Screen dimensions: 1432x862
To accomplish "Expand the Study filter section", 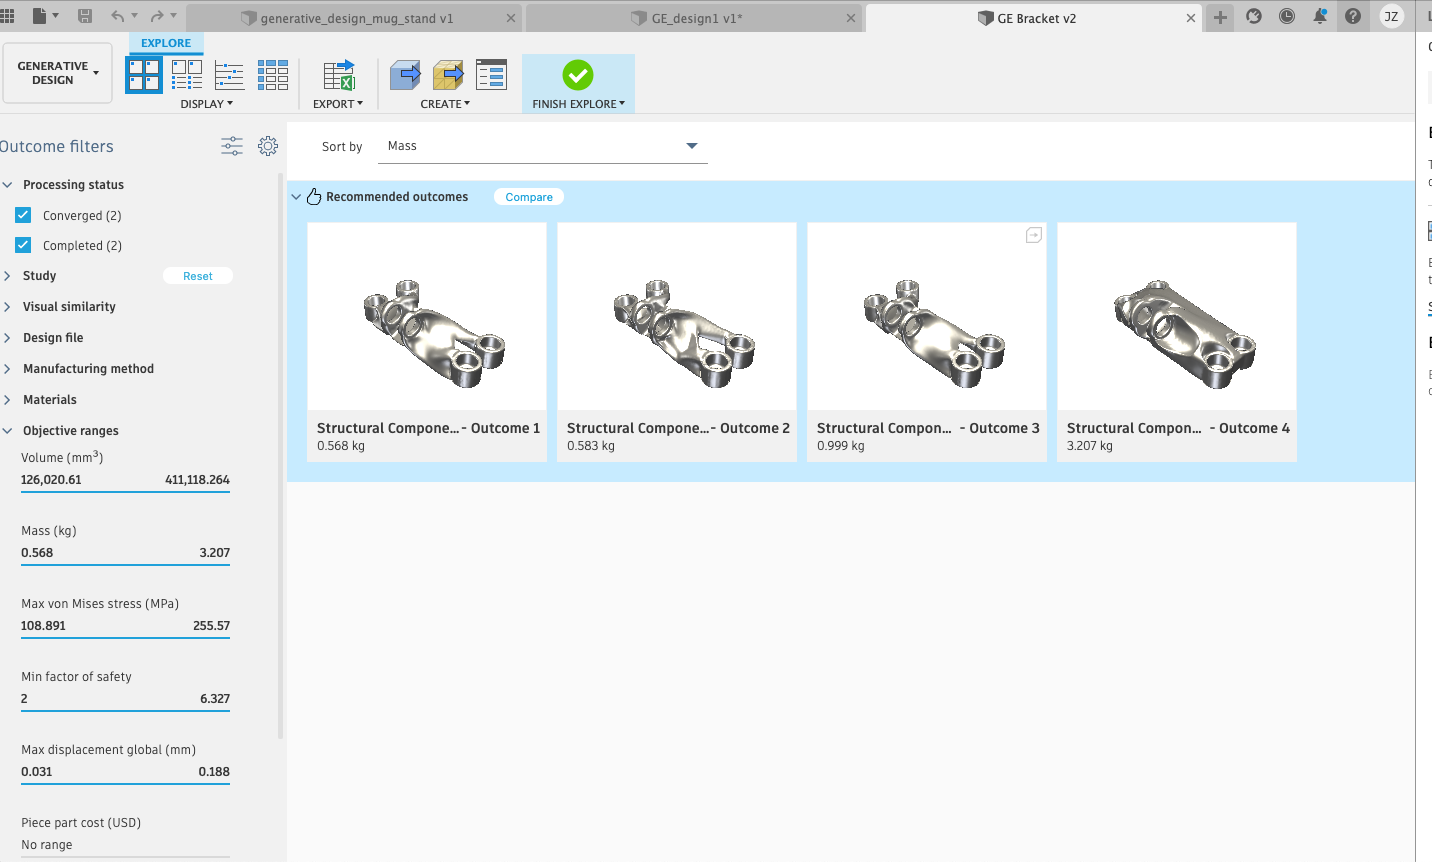I will point(8,276).
